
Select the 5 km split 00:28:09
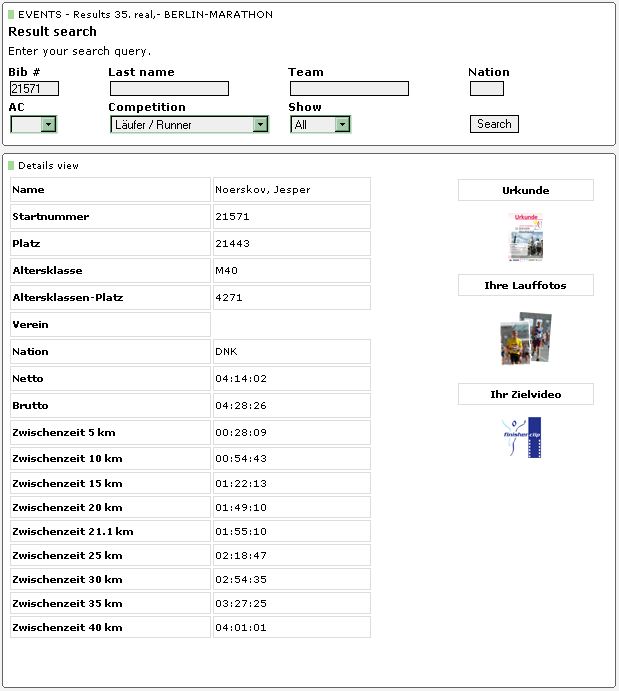241,432
